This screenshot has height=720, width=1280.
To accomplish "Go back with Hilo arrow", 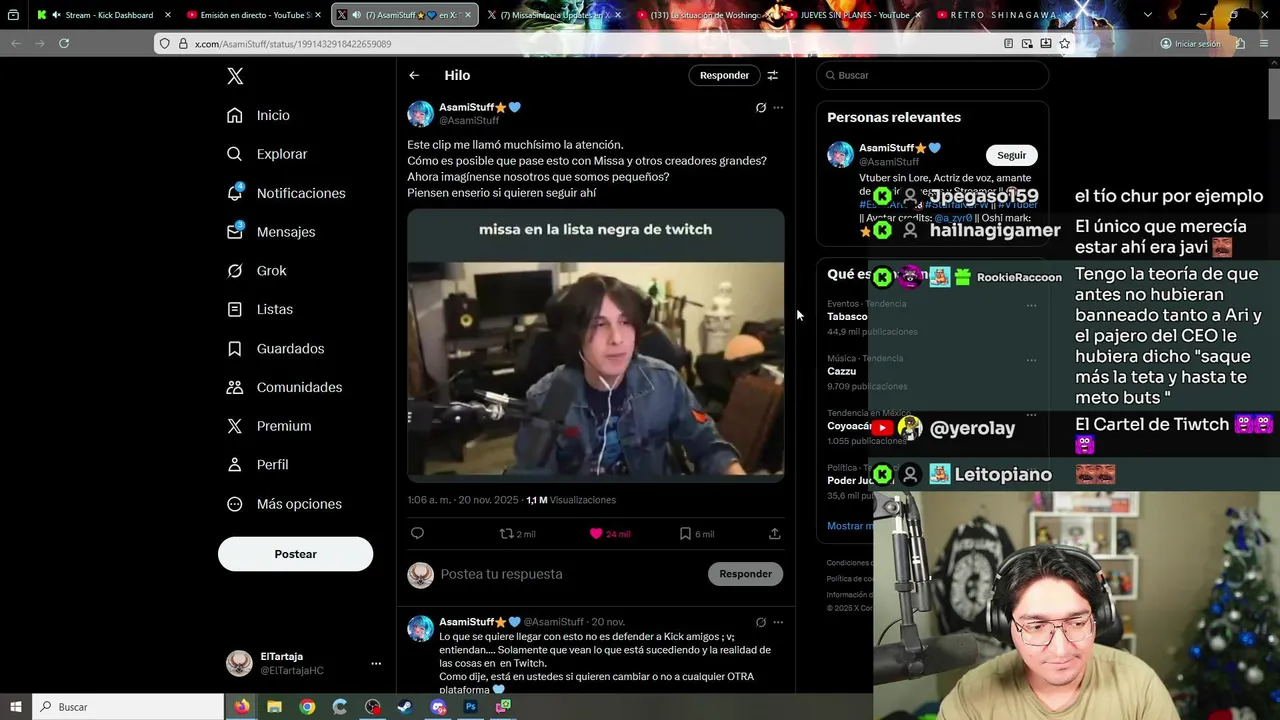I will point(414,75).
